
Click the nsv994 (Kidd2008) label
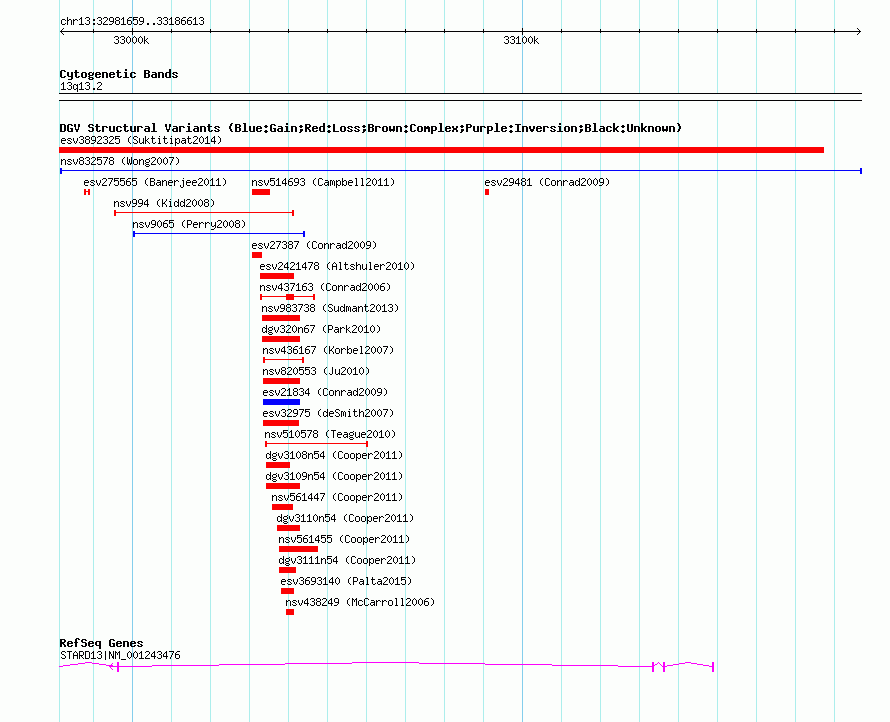pos(164,203)
